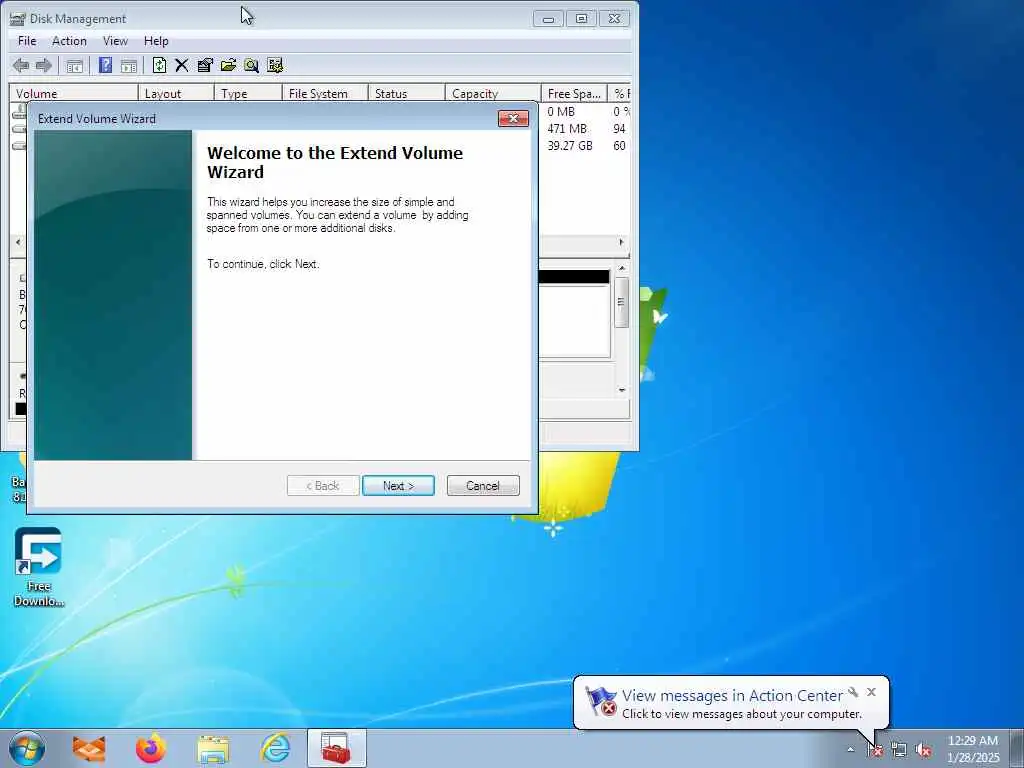
Task: Click the volume list left scroll arrow
Action: point(18,242)
